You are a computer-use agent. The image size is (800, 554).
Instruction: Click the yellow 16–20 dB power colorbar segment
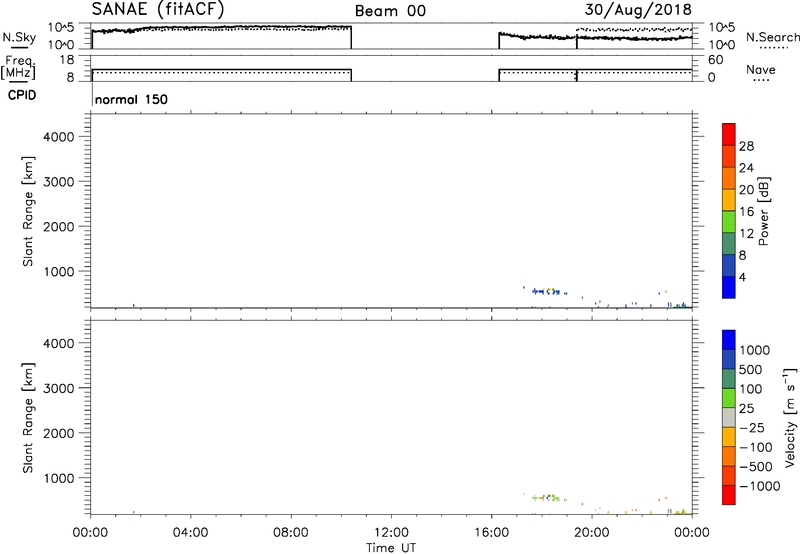[729, 200]
